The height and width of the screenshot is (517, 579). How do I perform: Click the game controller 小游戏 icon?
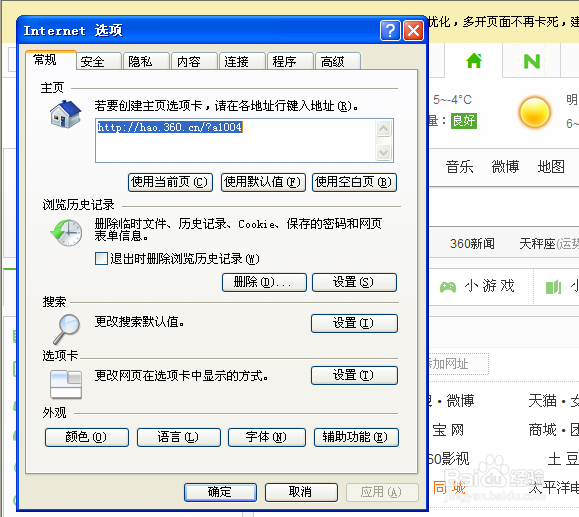coord(448,287)
